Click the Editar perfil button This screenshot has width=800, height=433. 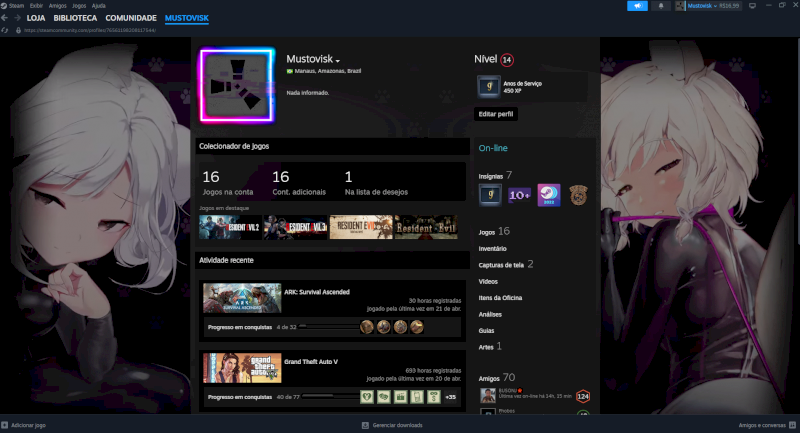[496, 114]
